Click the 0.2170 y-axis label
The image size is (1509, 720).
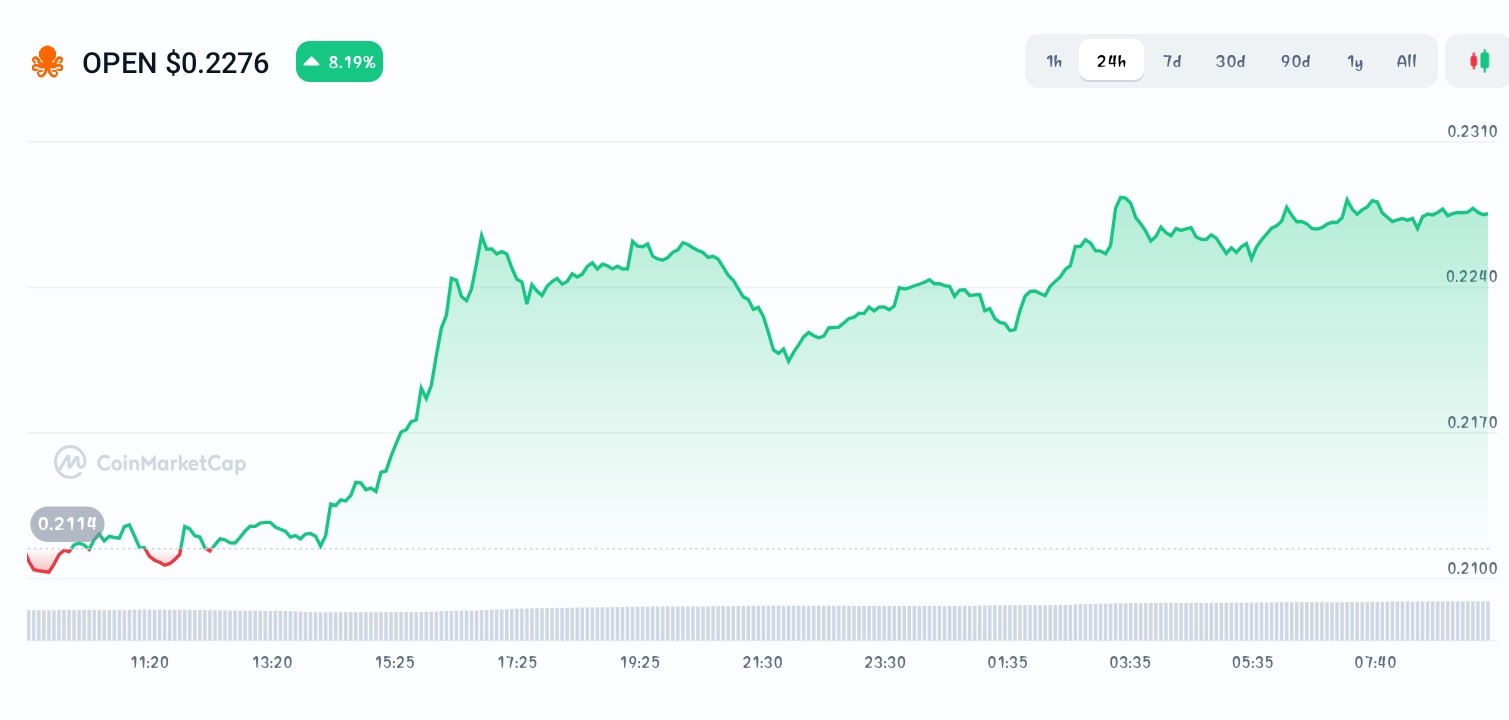click(1472, 422)
